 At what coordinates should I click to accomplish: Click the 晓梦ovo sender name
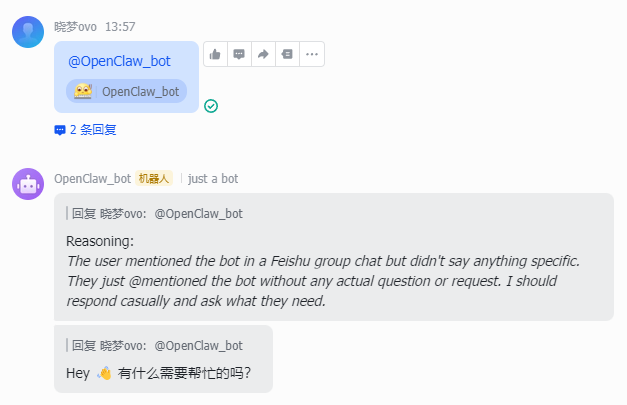pyautogui.click(x=75, y=26)
